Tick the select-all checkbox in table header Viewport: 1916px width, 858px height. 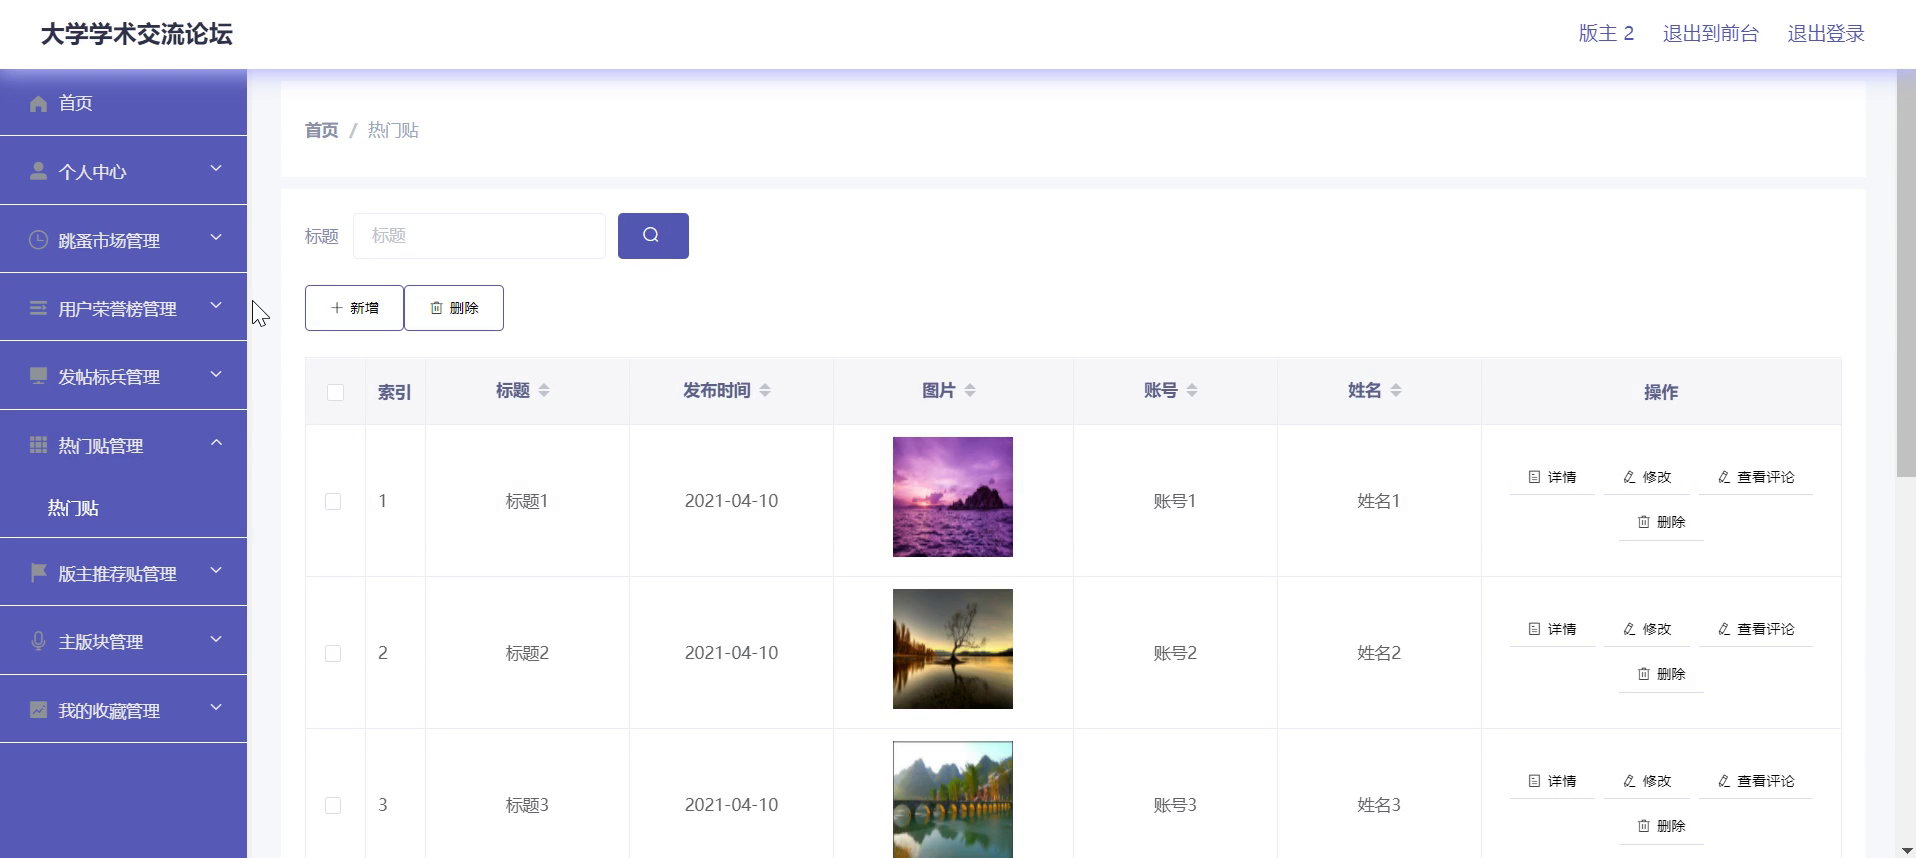[335, 392]
